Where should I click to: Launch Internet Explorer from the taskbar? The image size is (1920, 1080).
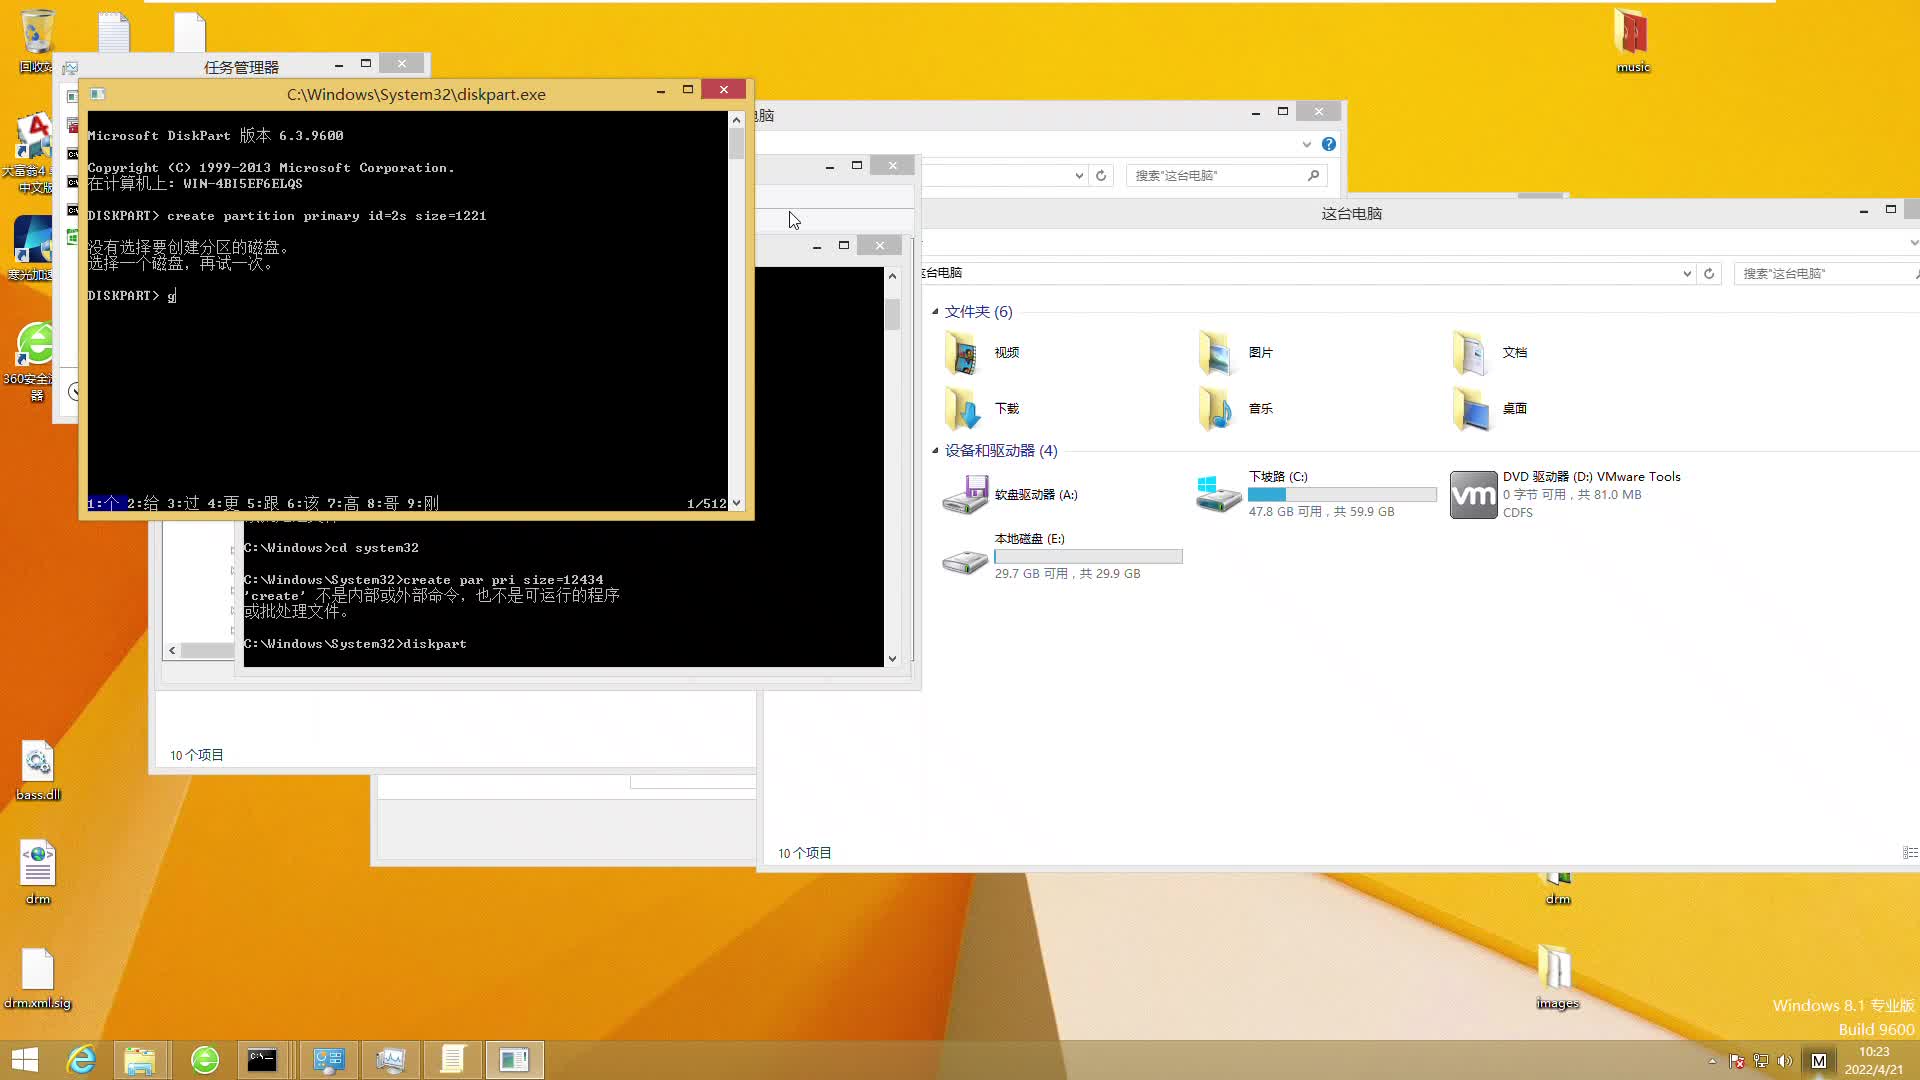[x=80, y=1059]
